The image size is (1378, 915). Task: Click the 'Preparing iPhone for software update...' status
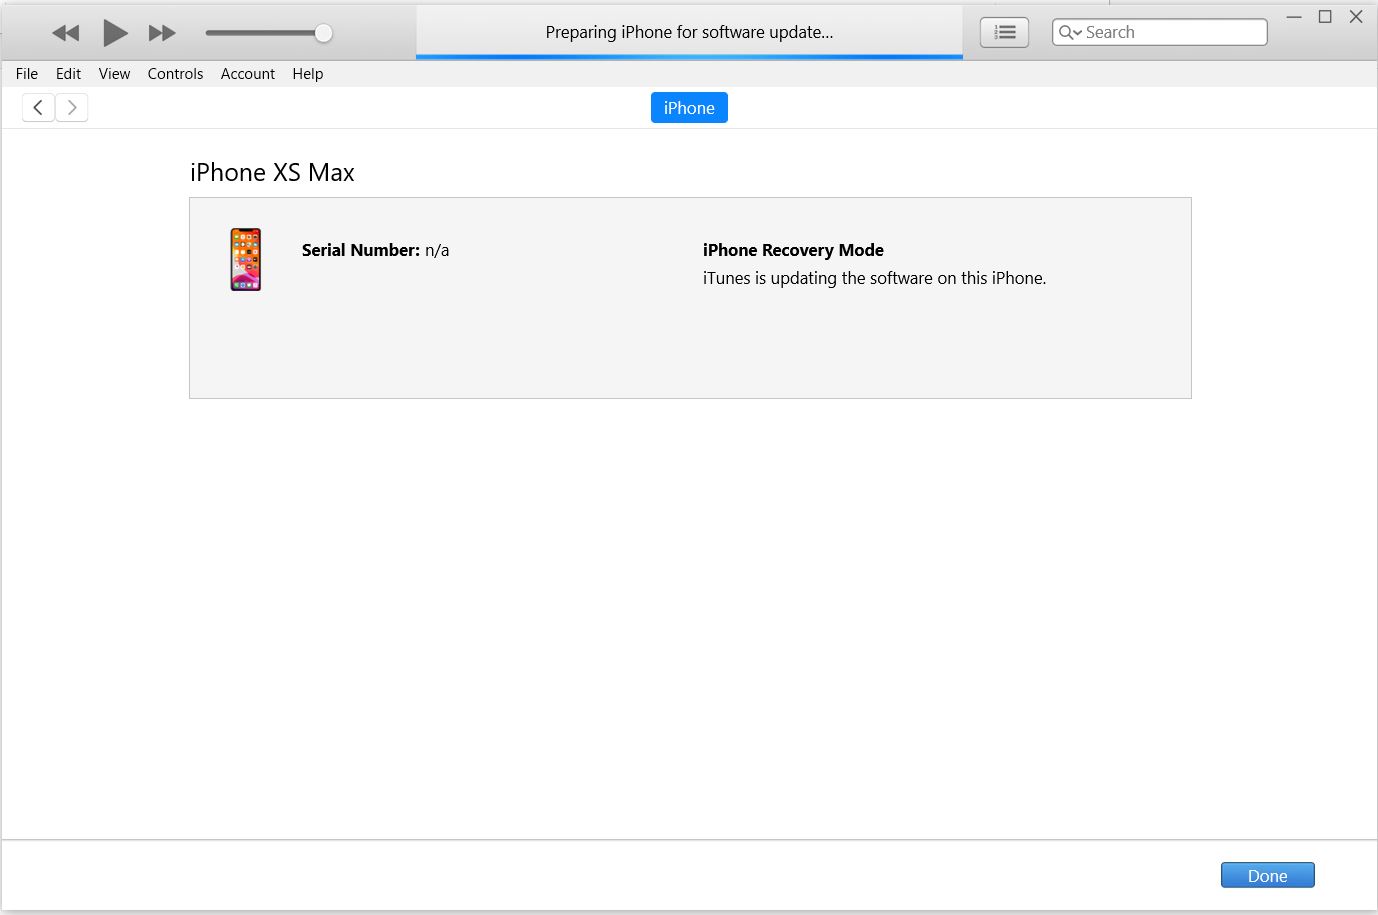point(689,32)
